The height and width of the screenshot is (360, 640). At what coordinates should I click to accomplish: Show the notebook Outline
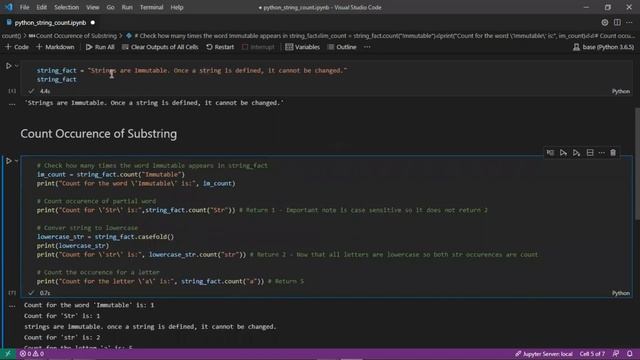click(342, 47)
